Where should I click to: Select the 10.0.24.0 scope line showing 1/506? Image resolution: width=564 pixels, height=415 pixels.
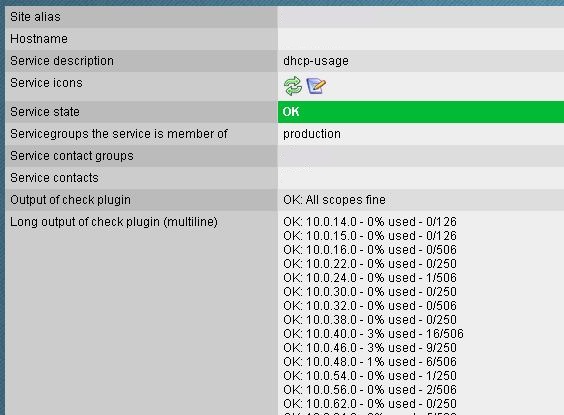click(x=370, y=278)
